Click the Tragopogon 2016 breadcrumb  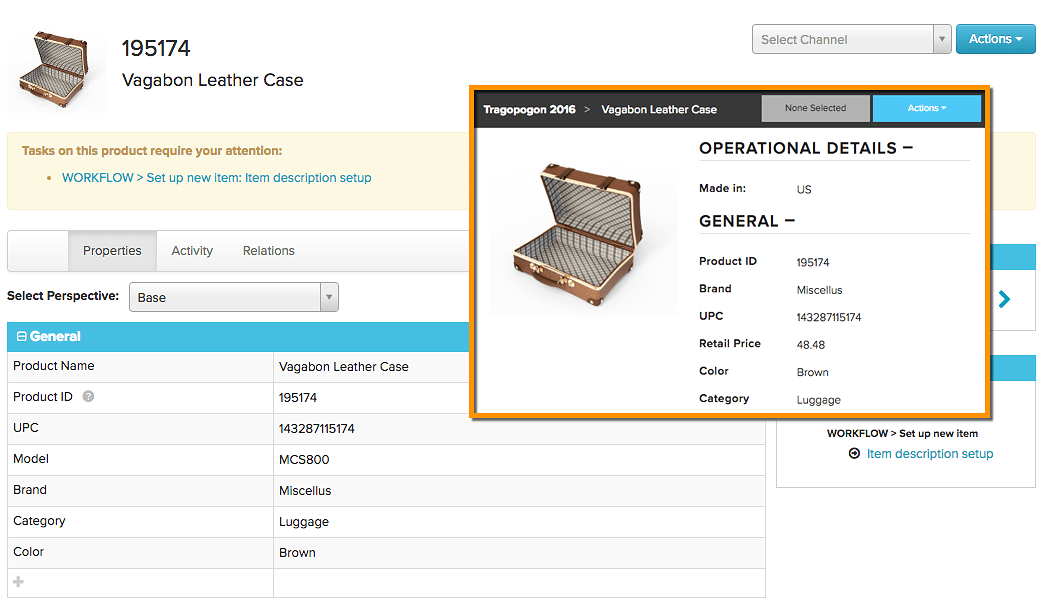click(x=529, y=109)
